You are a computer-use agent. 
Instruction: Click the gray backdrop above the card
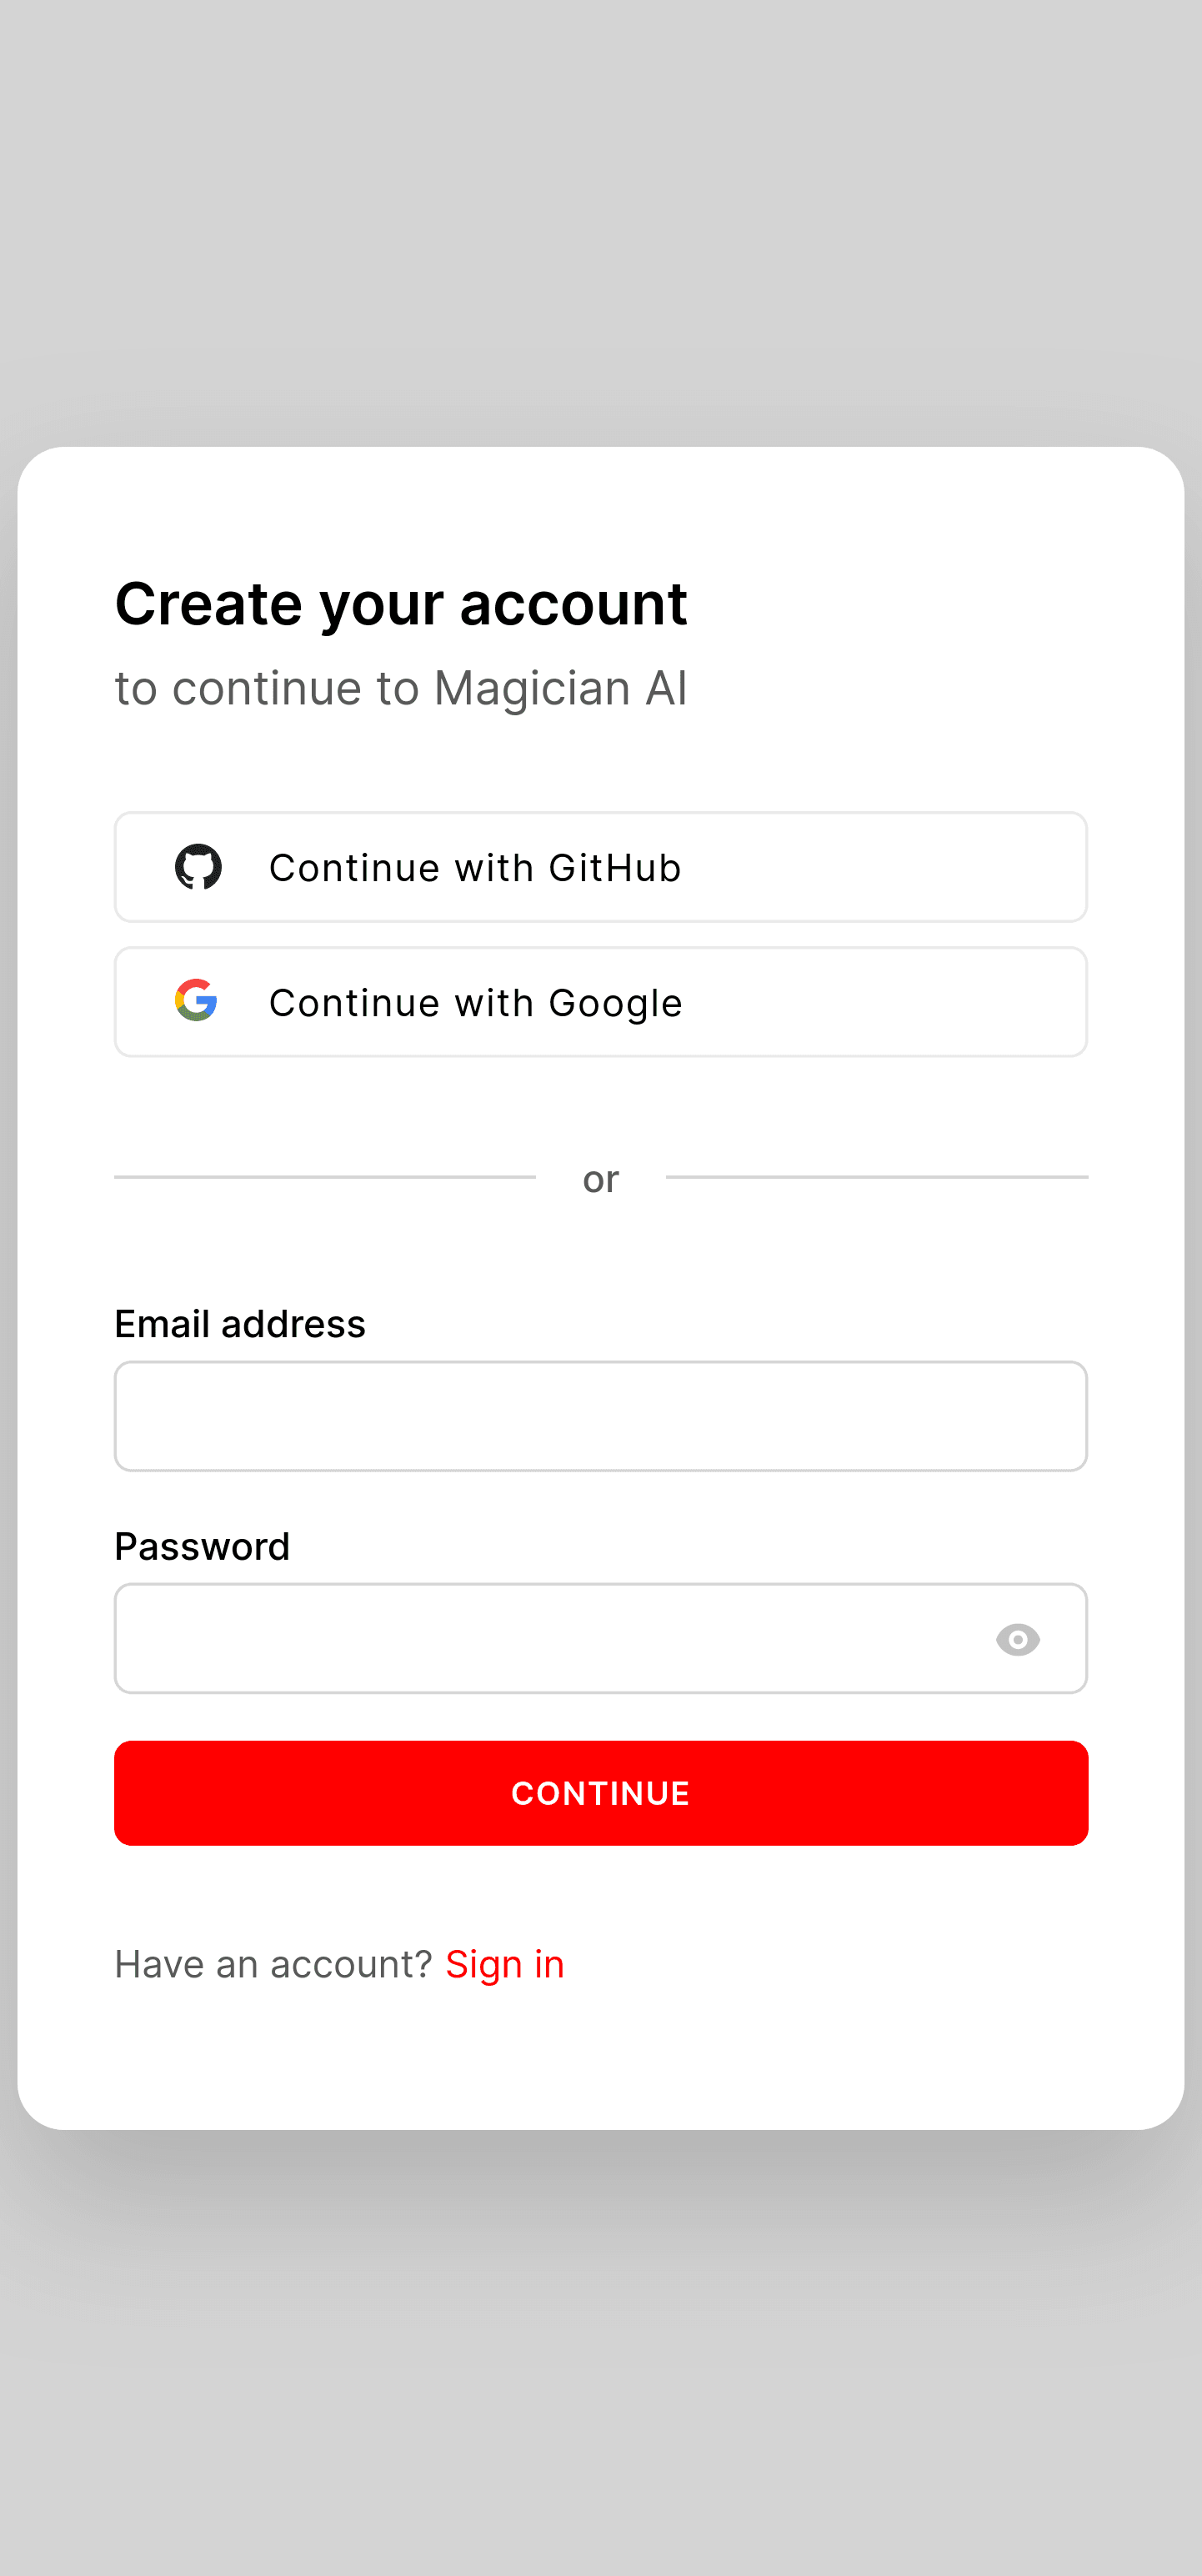(601, 220)
